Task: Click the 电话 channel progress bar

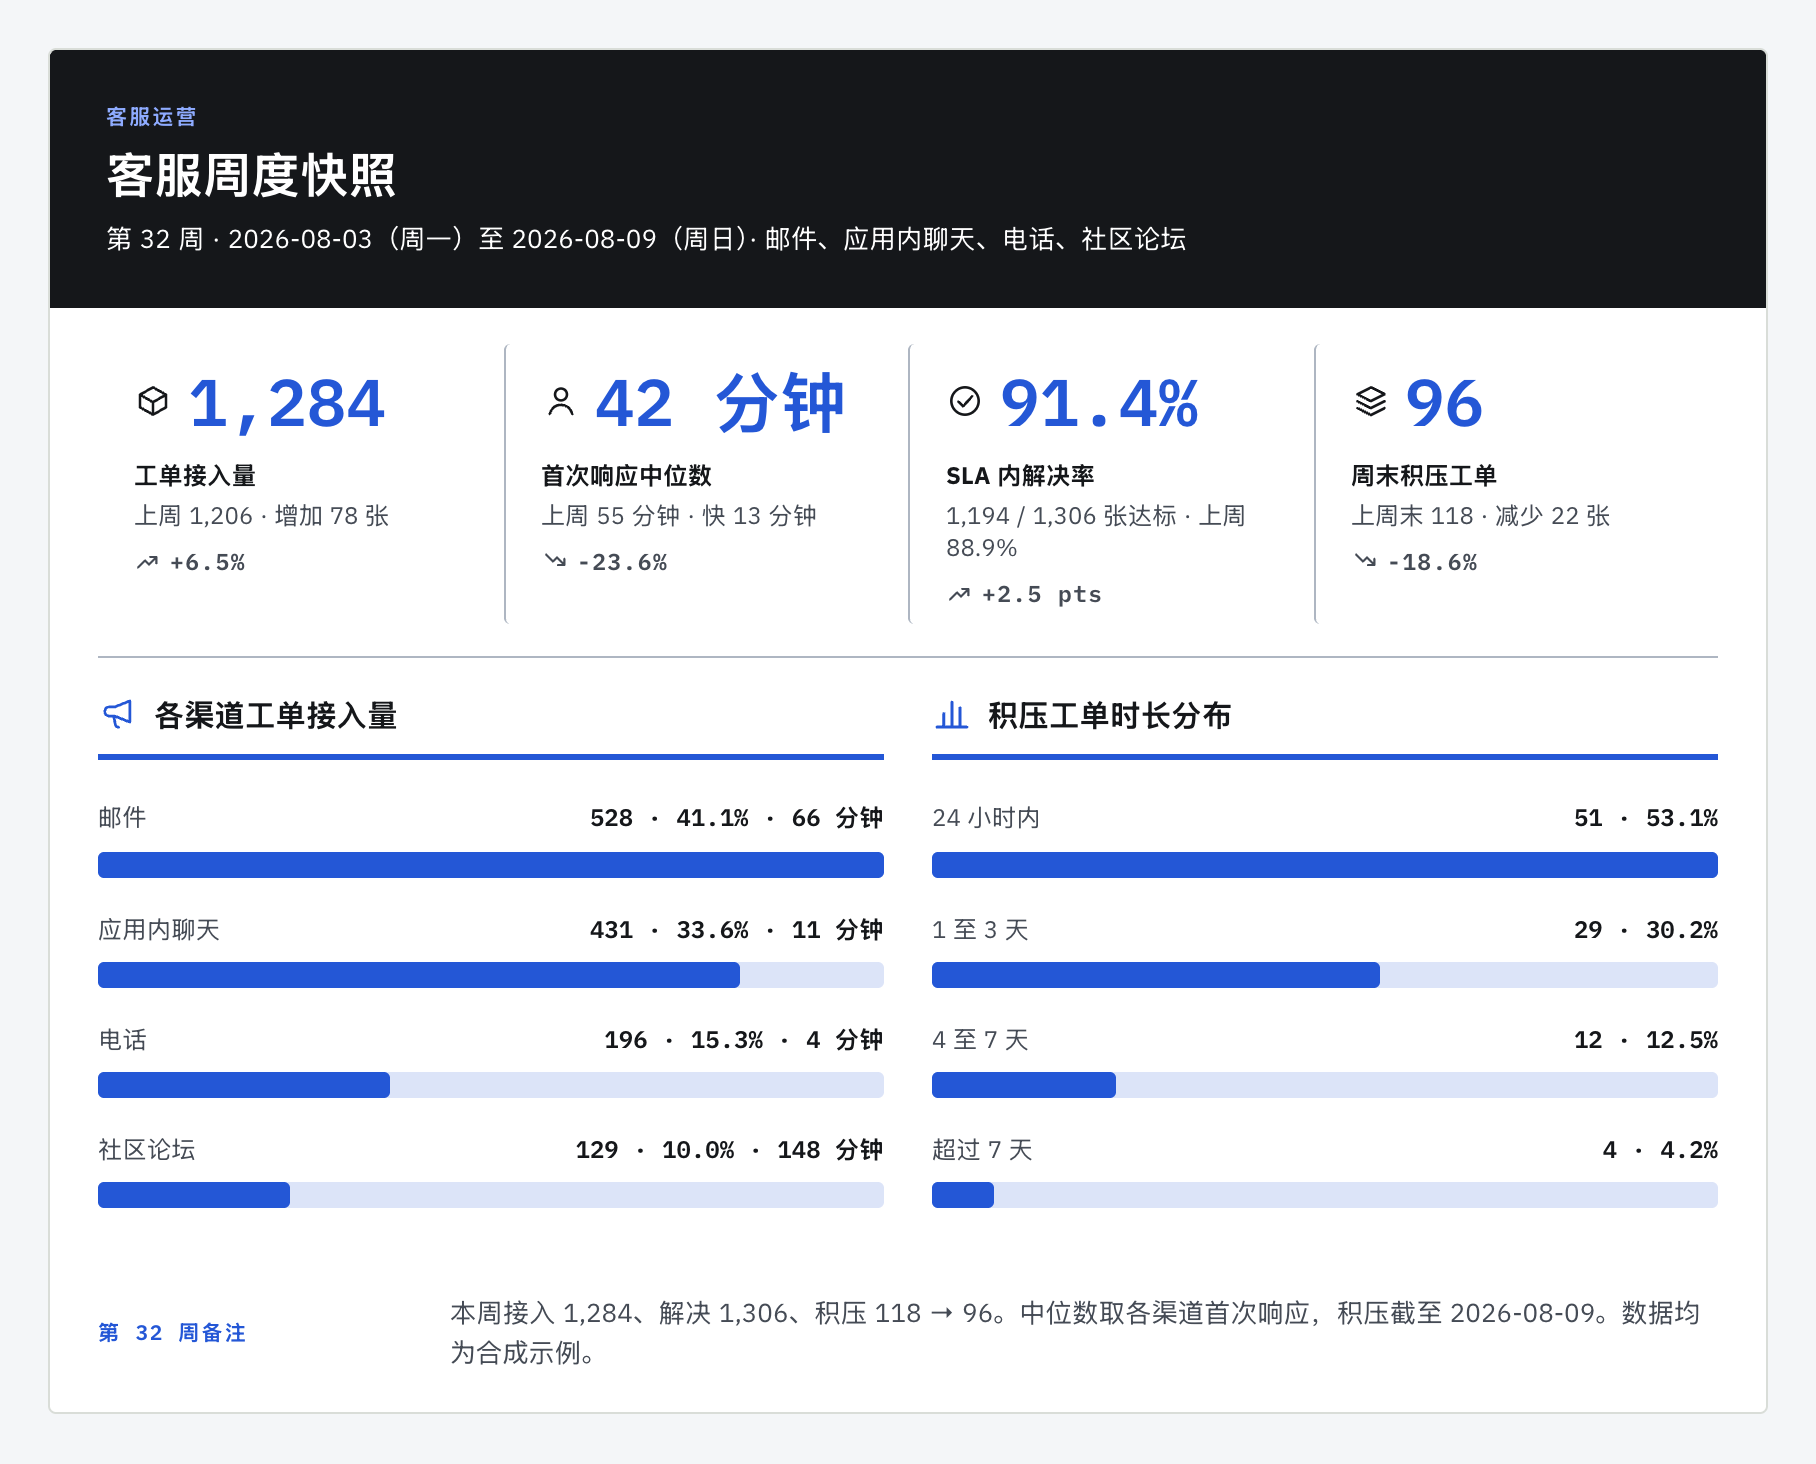Action: coord(491,1085)
